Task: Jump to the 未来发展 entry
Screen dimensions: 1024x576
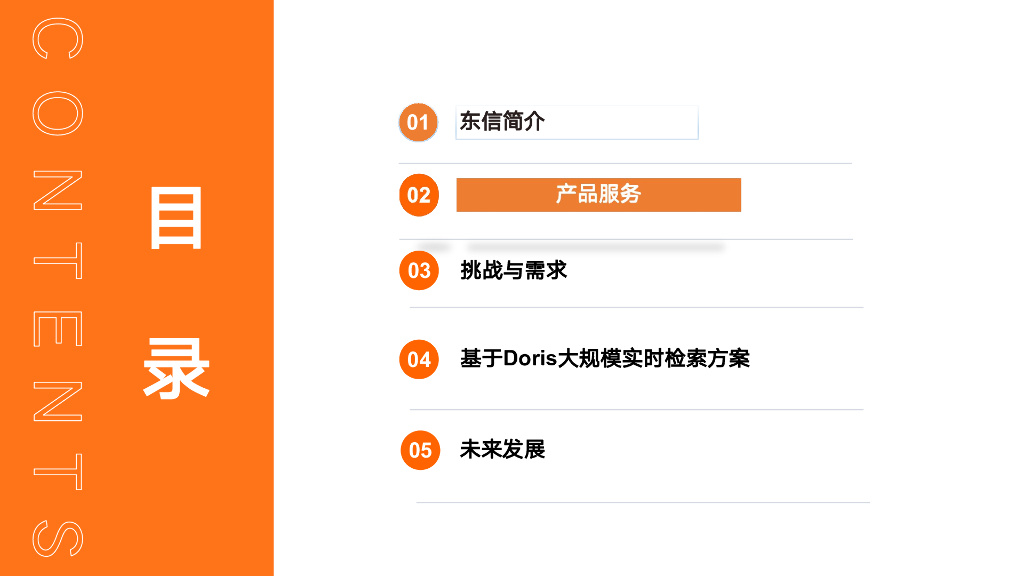Action: coord(502,450)
